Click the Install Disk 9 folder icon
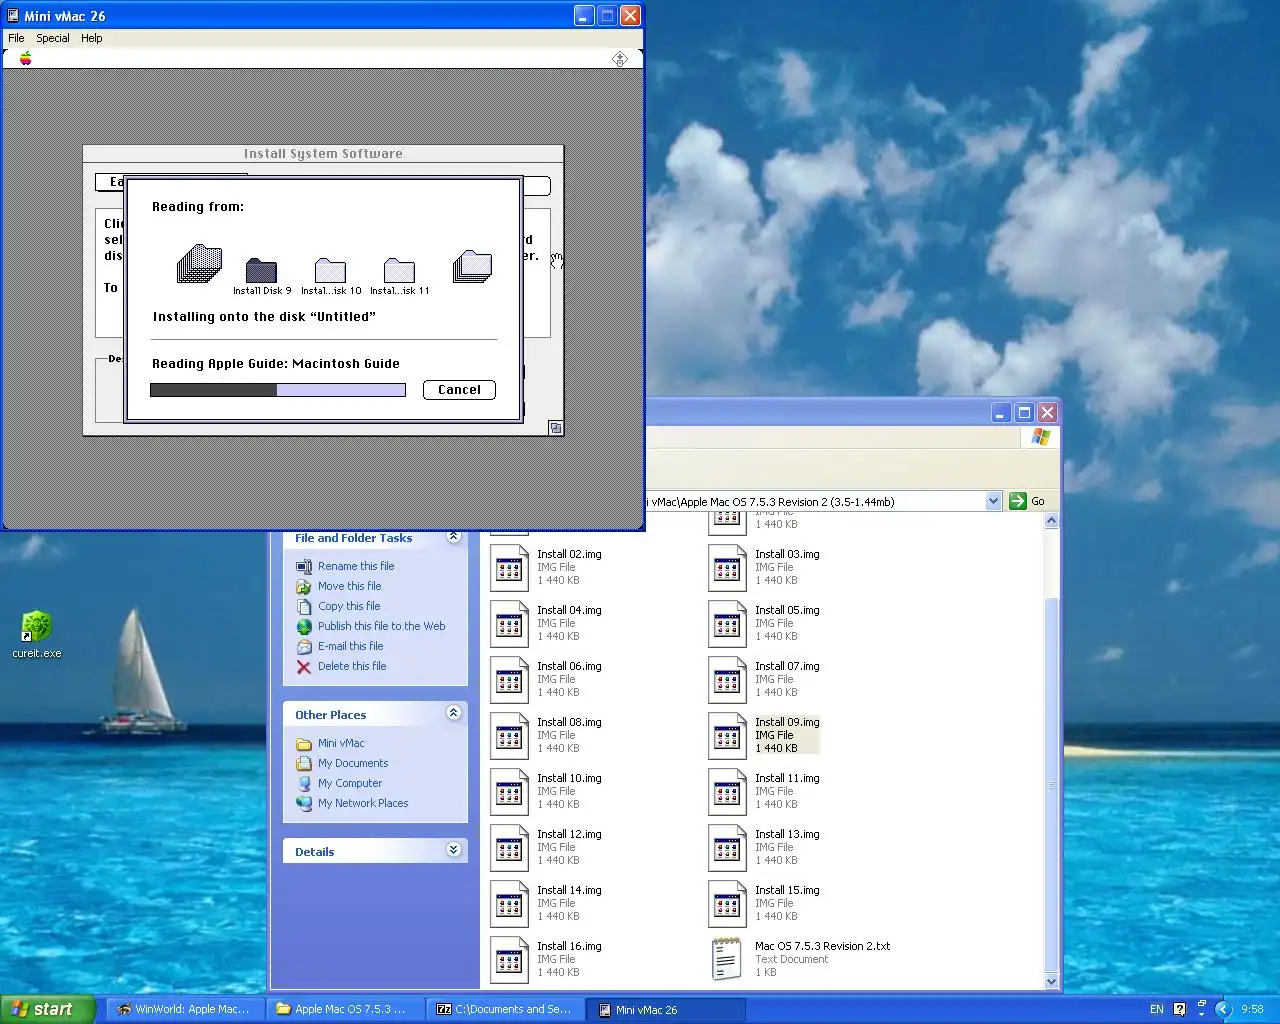Screen dimensions: 1280x1024 coord(261,270)
